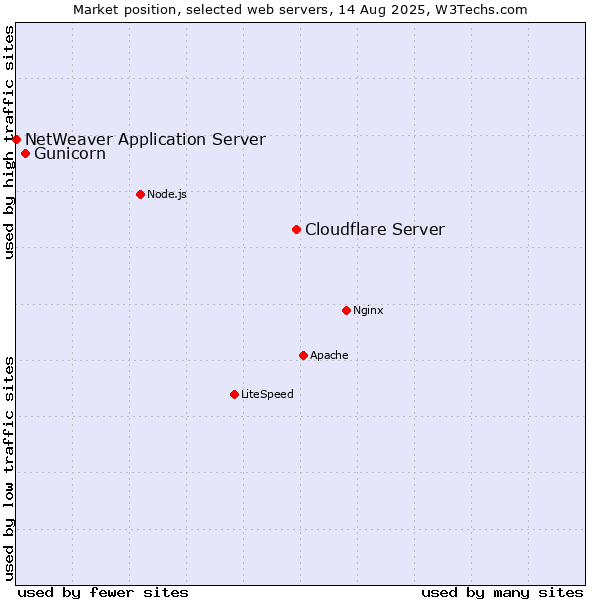The width and height of the screenshot is (600, 600).
Task: Click the 'used by fewer sites' axis label
Action: [103, 593]
